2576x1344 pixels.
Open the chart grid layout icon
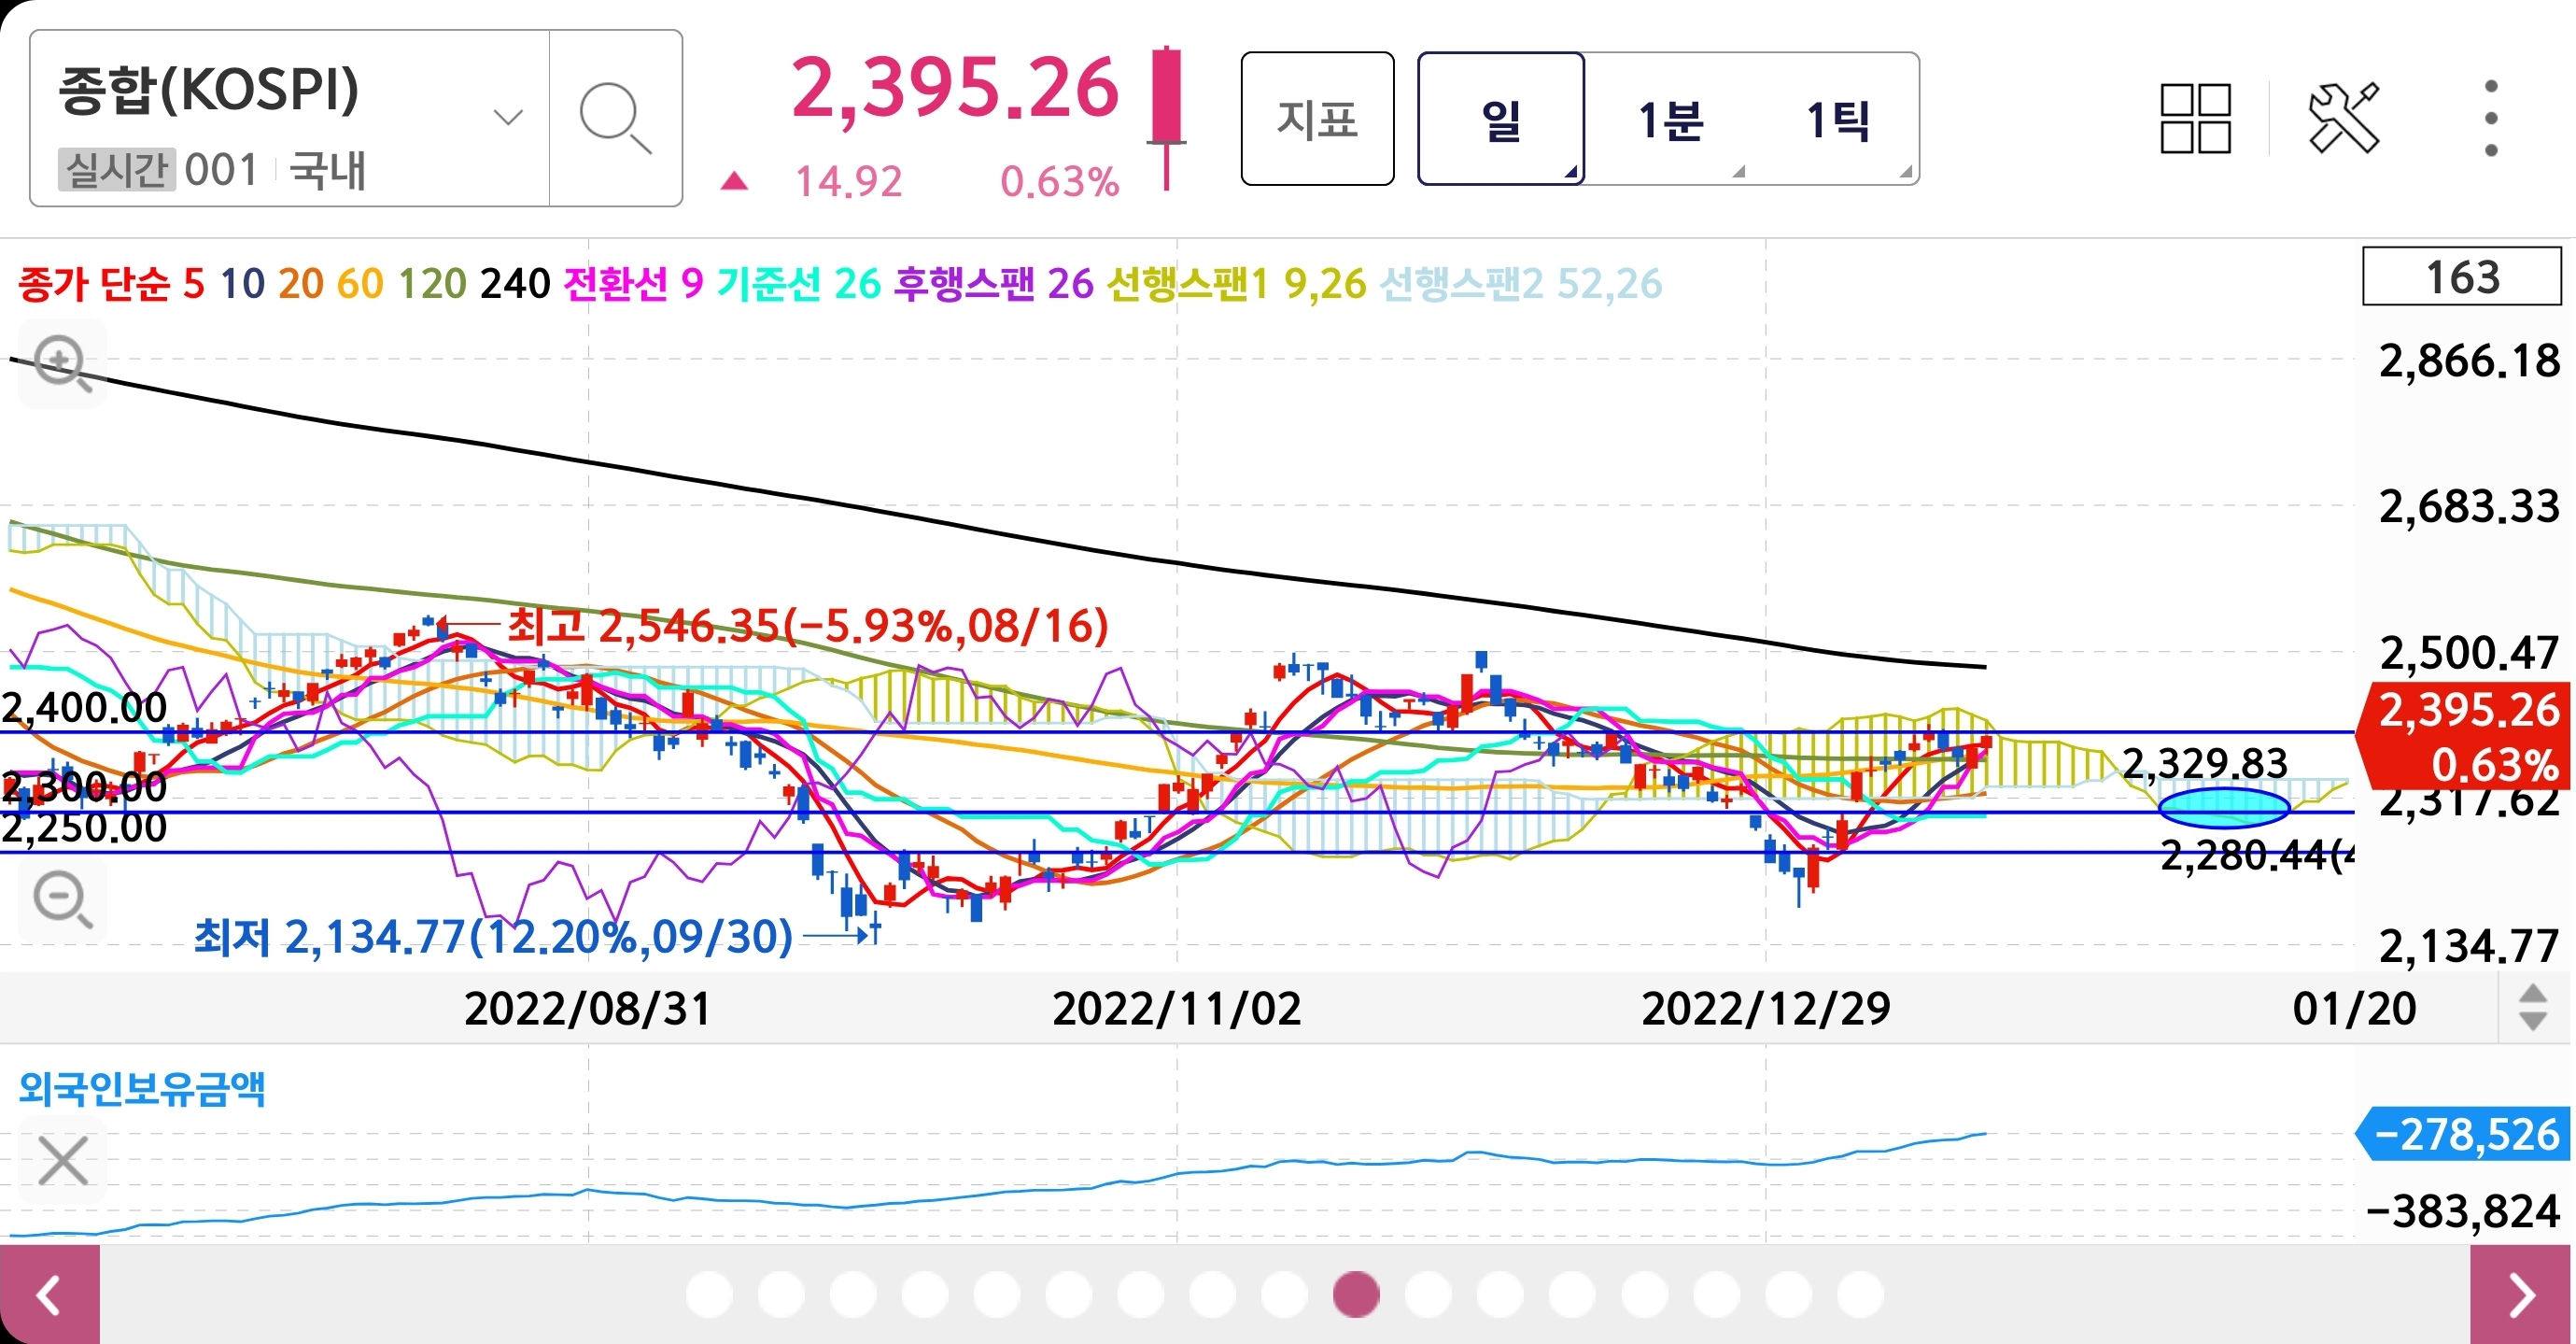(x=2195, y=118)
